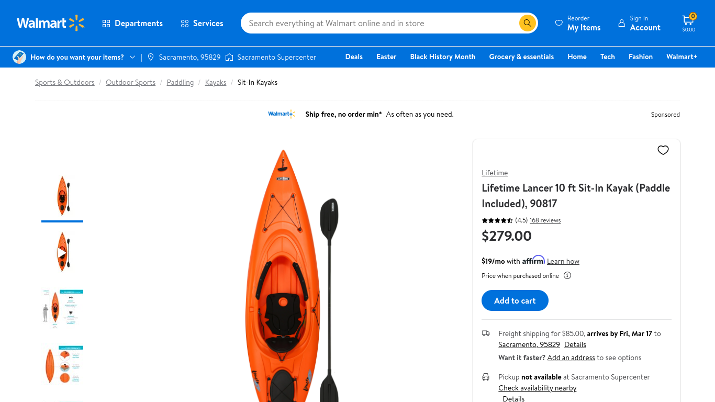The height and width of the screenshot is (402, 715).
Task: Click the star rating icons
Action: 497,220
